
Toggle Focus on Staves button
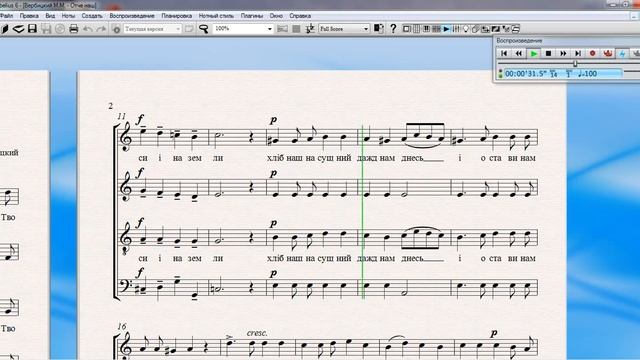[x=296, y=29]
